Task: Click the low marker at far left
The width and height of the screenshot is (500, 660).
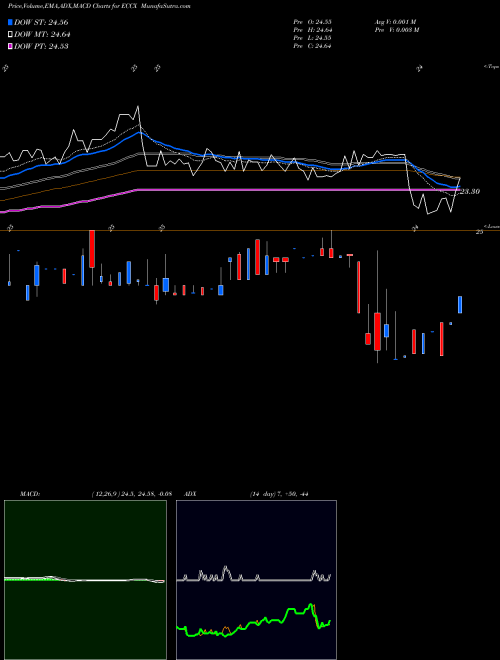Action: coord(10,228)
